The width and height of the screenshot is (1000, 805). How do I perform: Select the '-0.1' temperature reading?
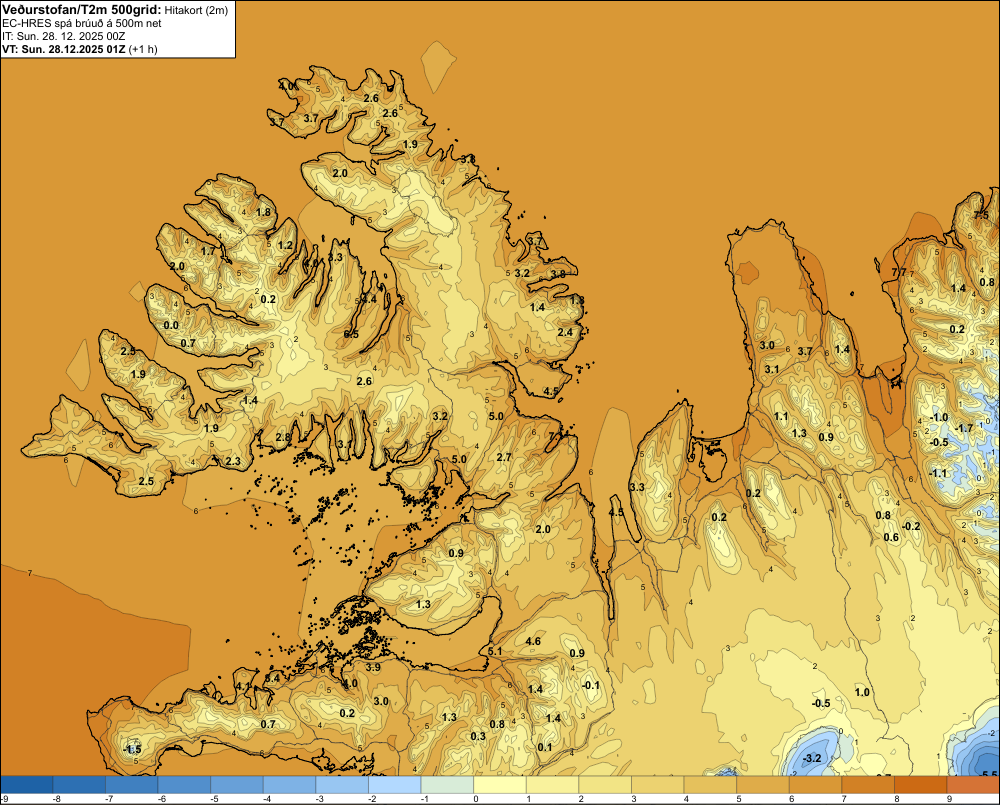[x=591, y=685]
